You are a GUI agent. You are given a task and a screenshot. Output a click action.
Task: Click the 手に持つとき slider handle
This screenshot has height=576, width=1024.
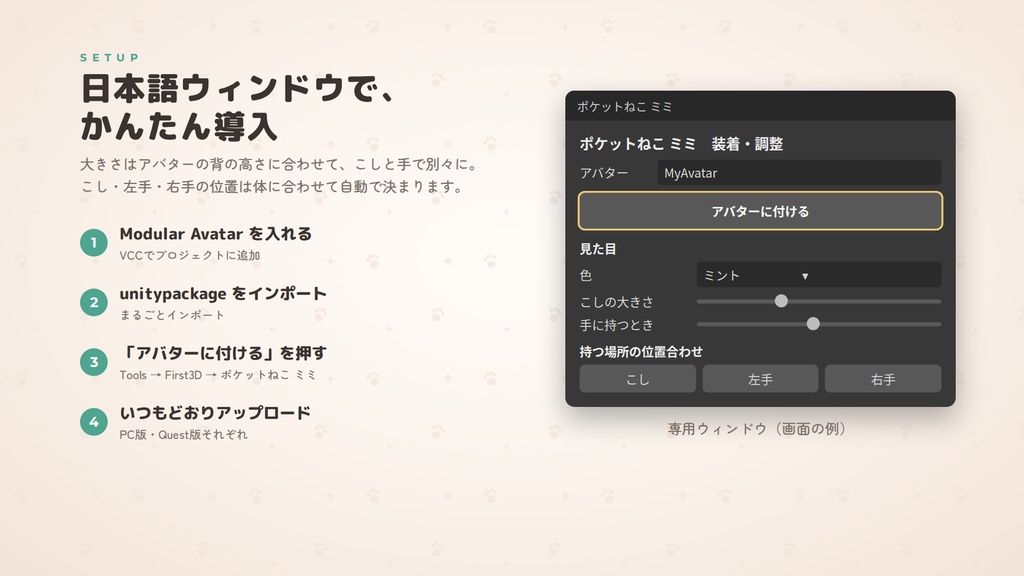coord(813,324)
